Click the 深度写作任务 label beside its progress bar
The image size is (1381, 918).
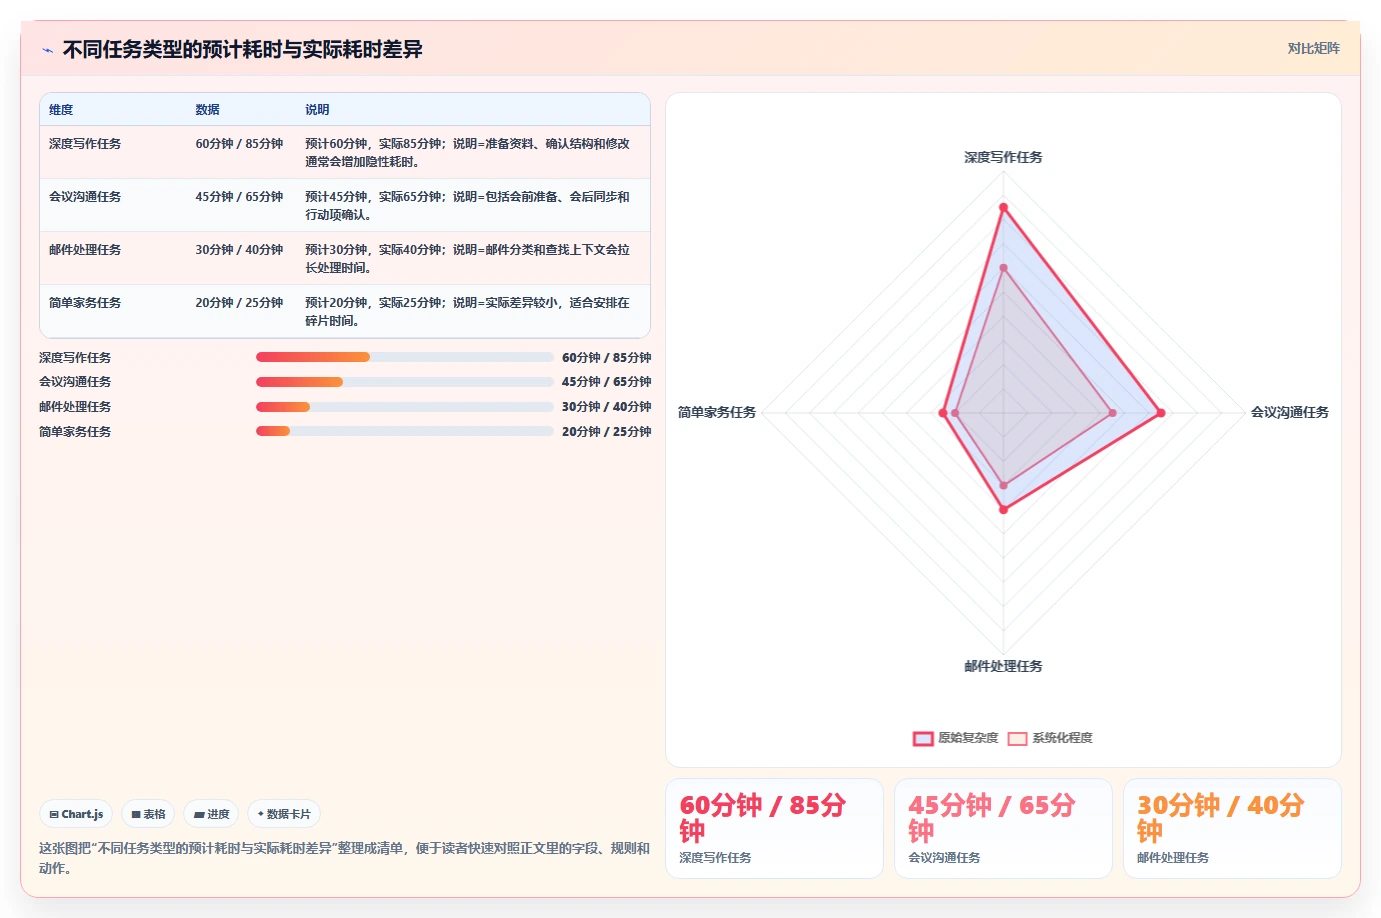click(x=75, y=358)
